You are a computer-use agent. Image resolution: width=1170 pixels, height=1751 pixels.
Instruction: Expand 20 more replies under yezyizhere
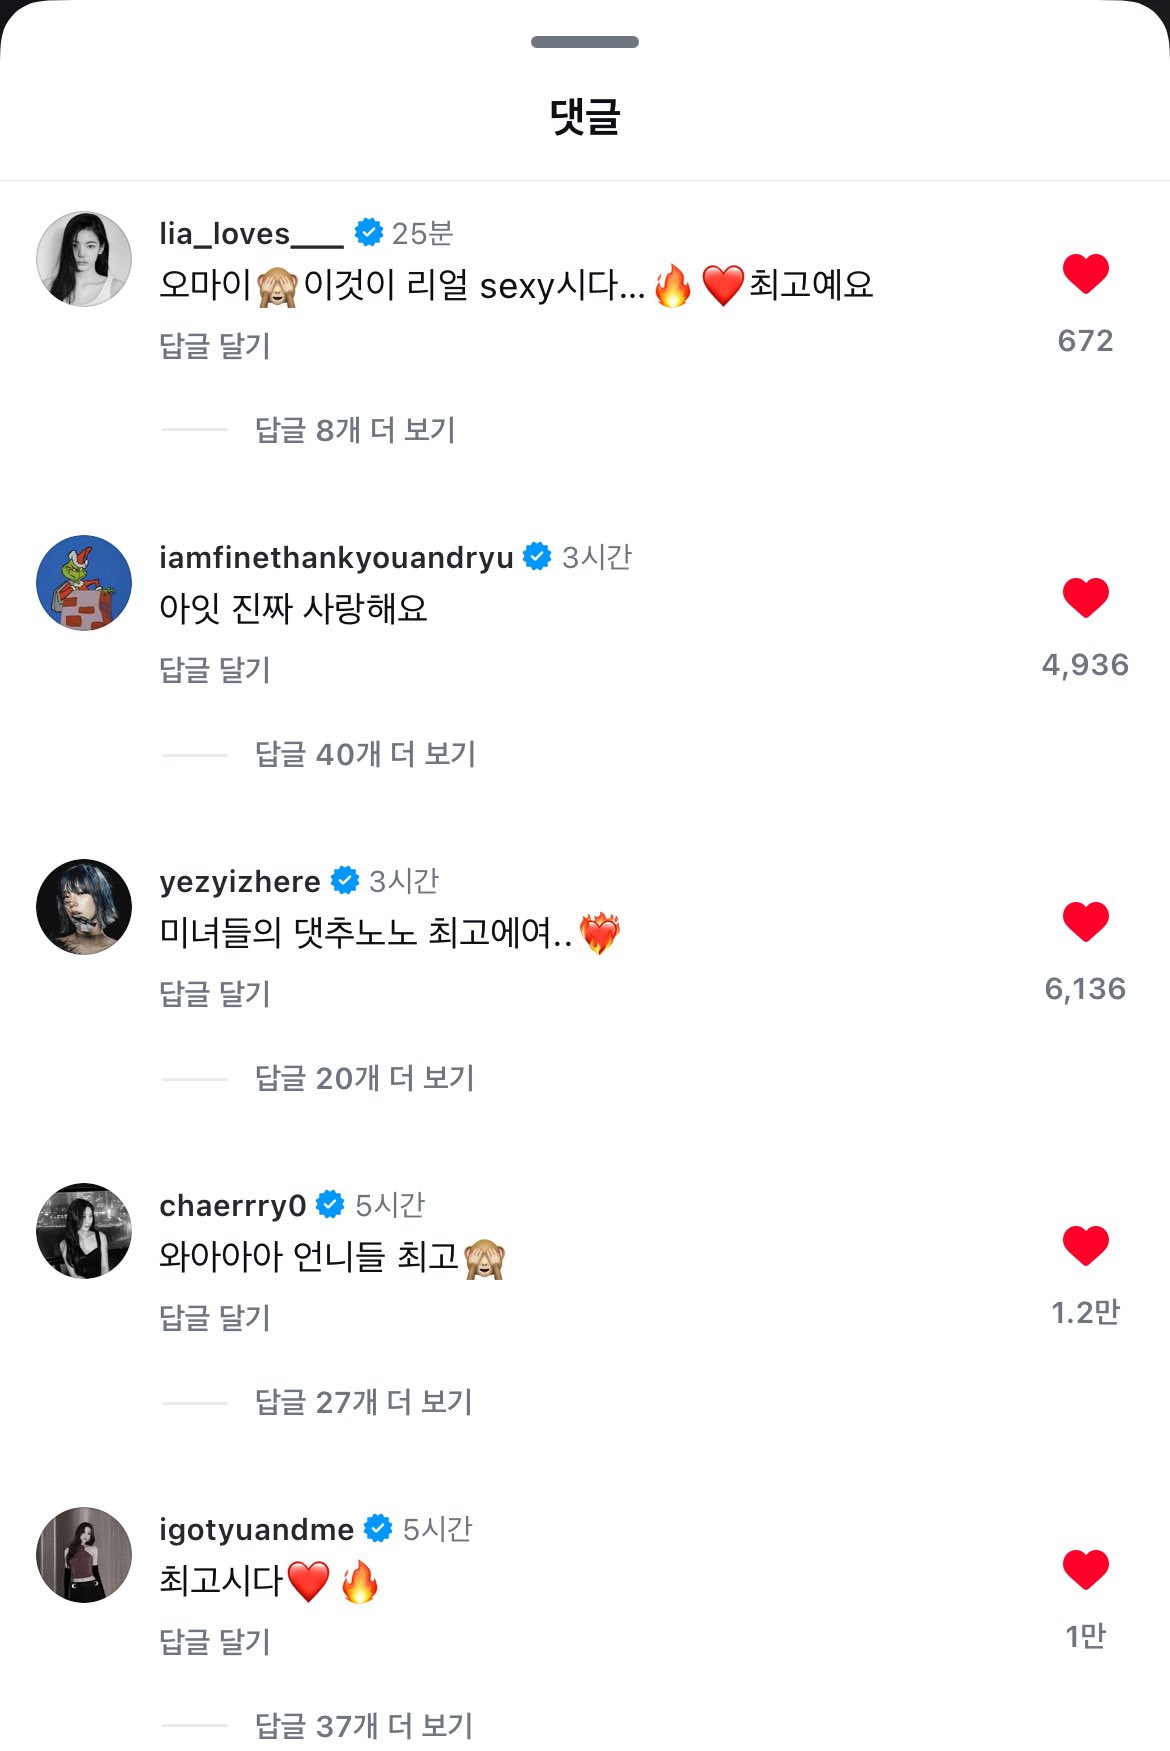click(364, 1078)
